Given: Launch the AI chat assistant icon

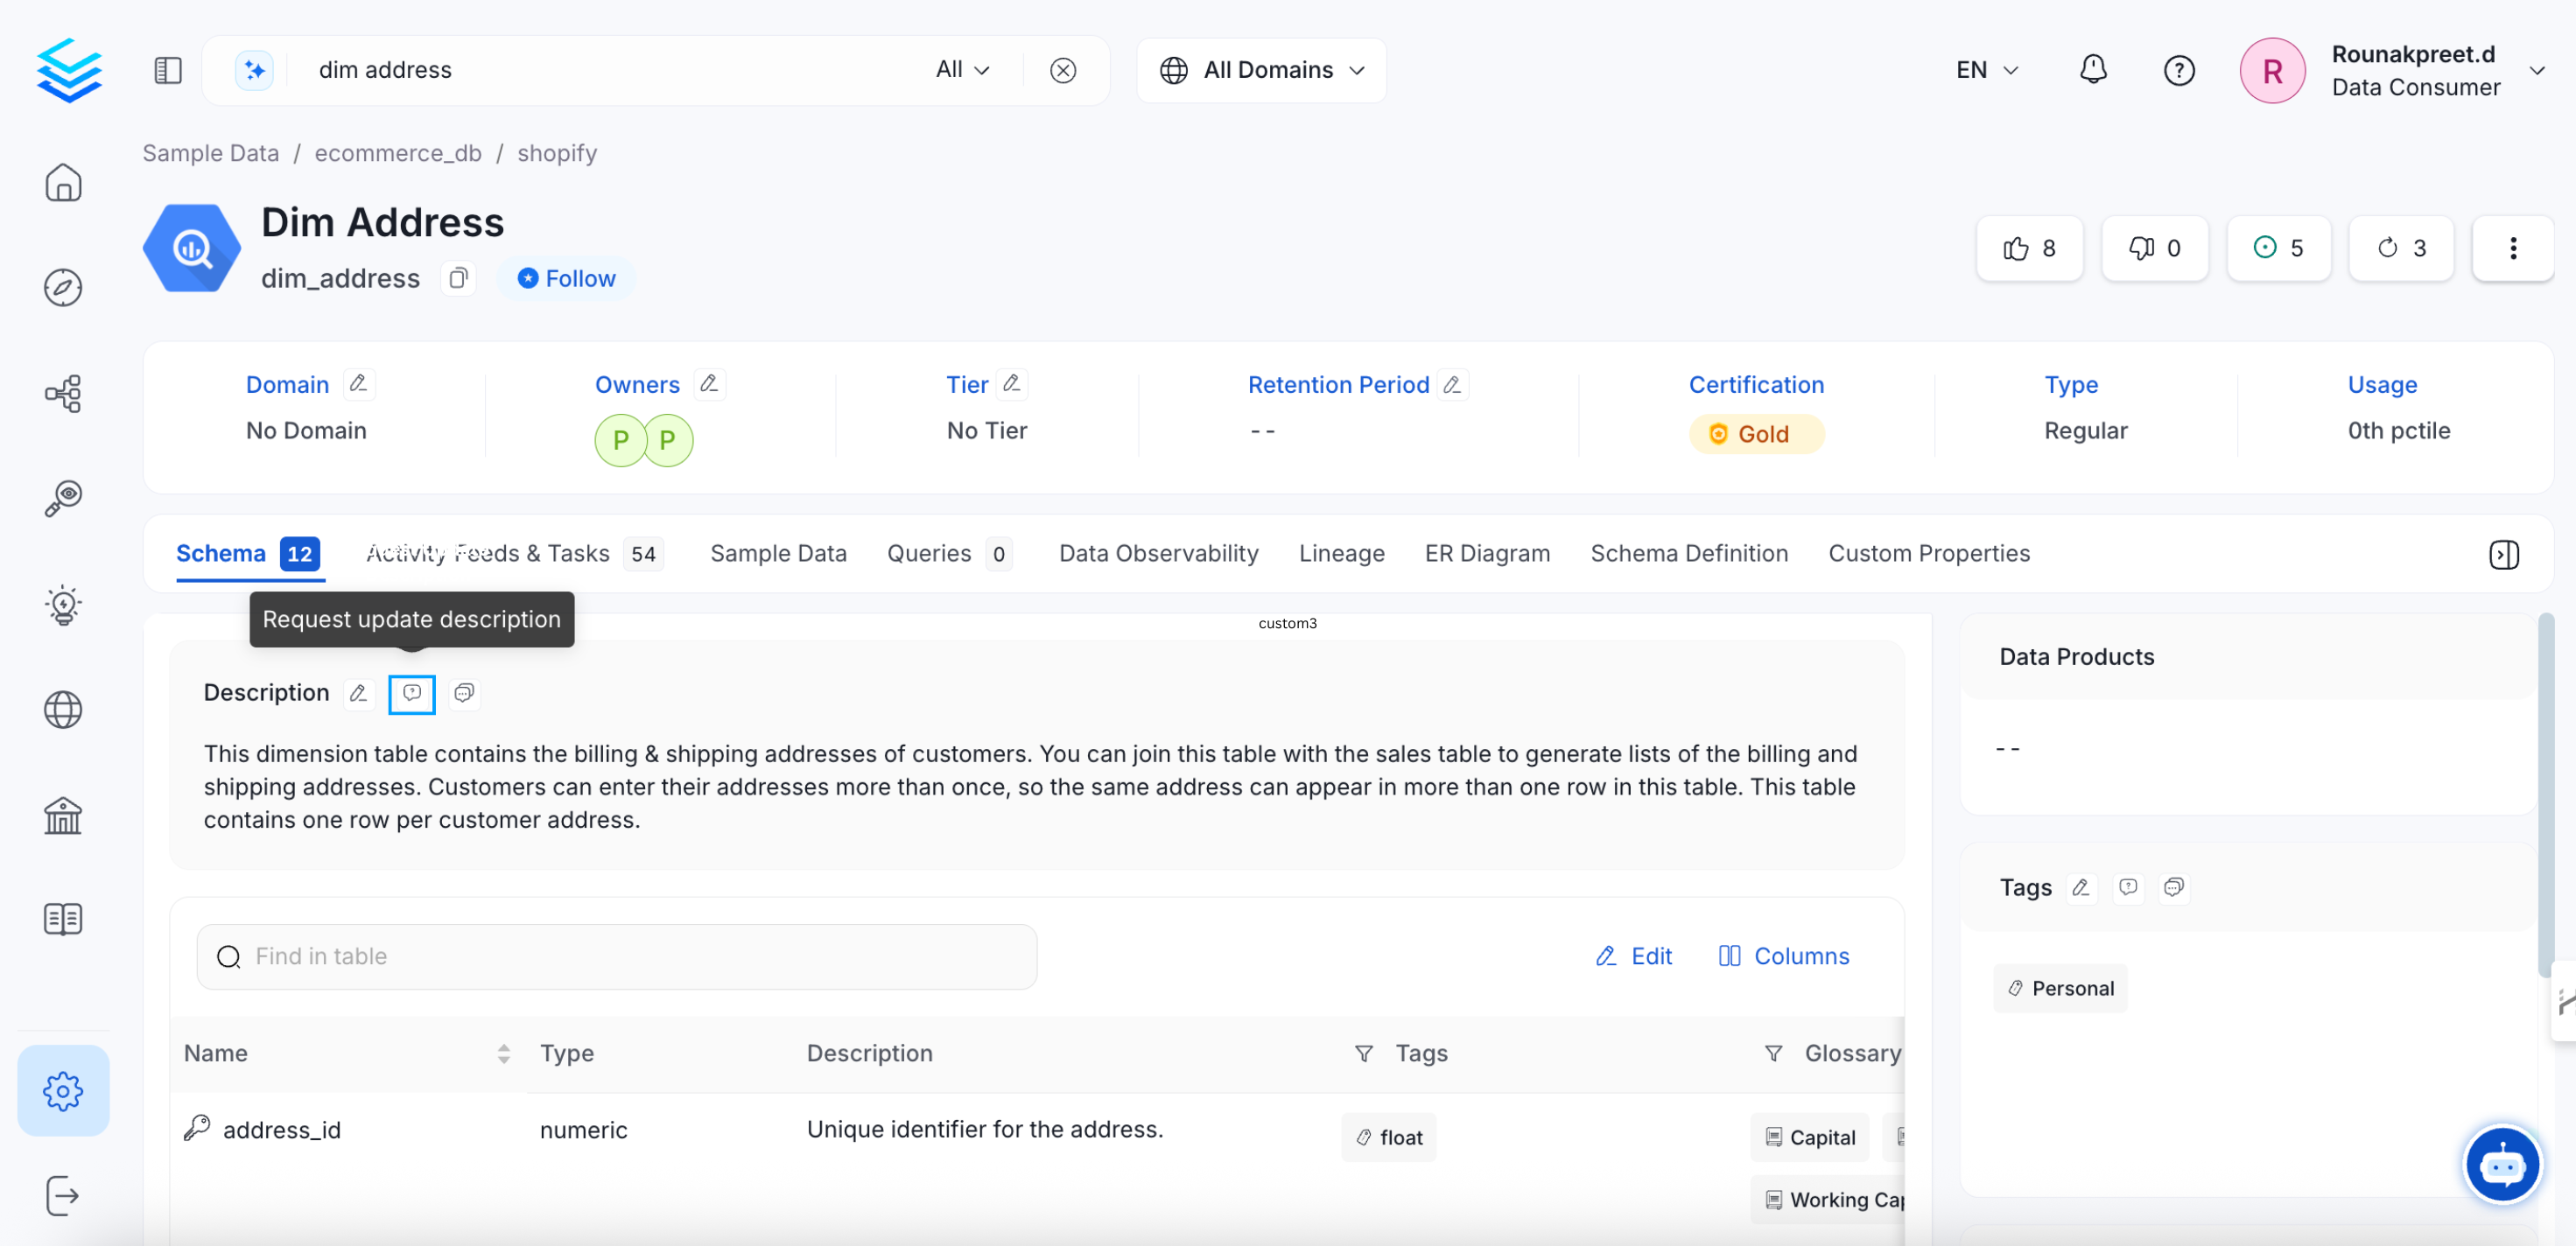Looking at the screenshot, I should tap(2503, 1163).
